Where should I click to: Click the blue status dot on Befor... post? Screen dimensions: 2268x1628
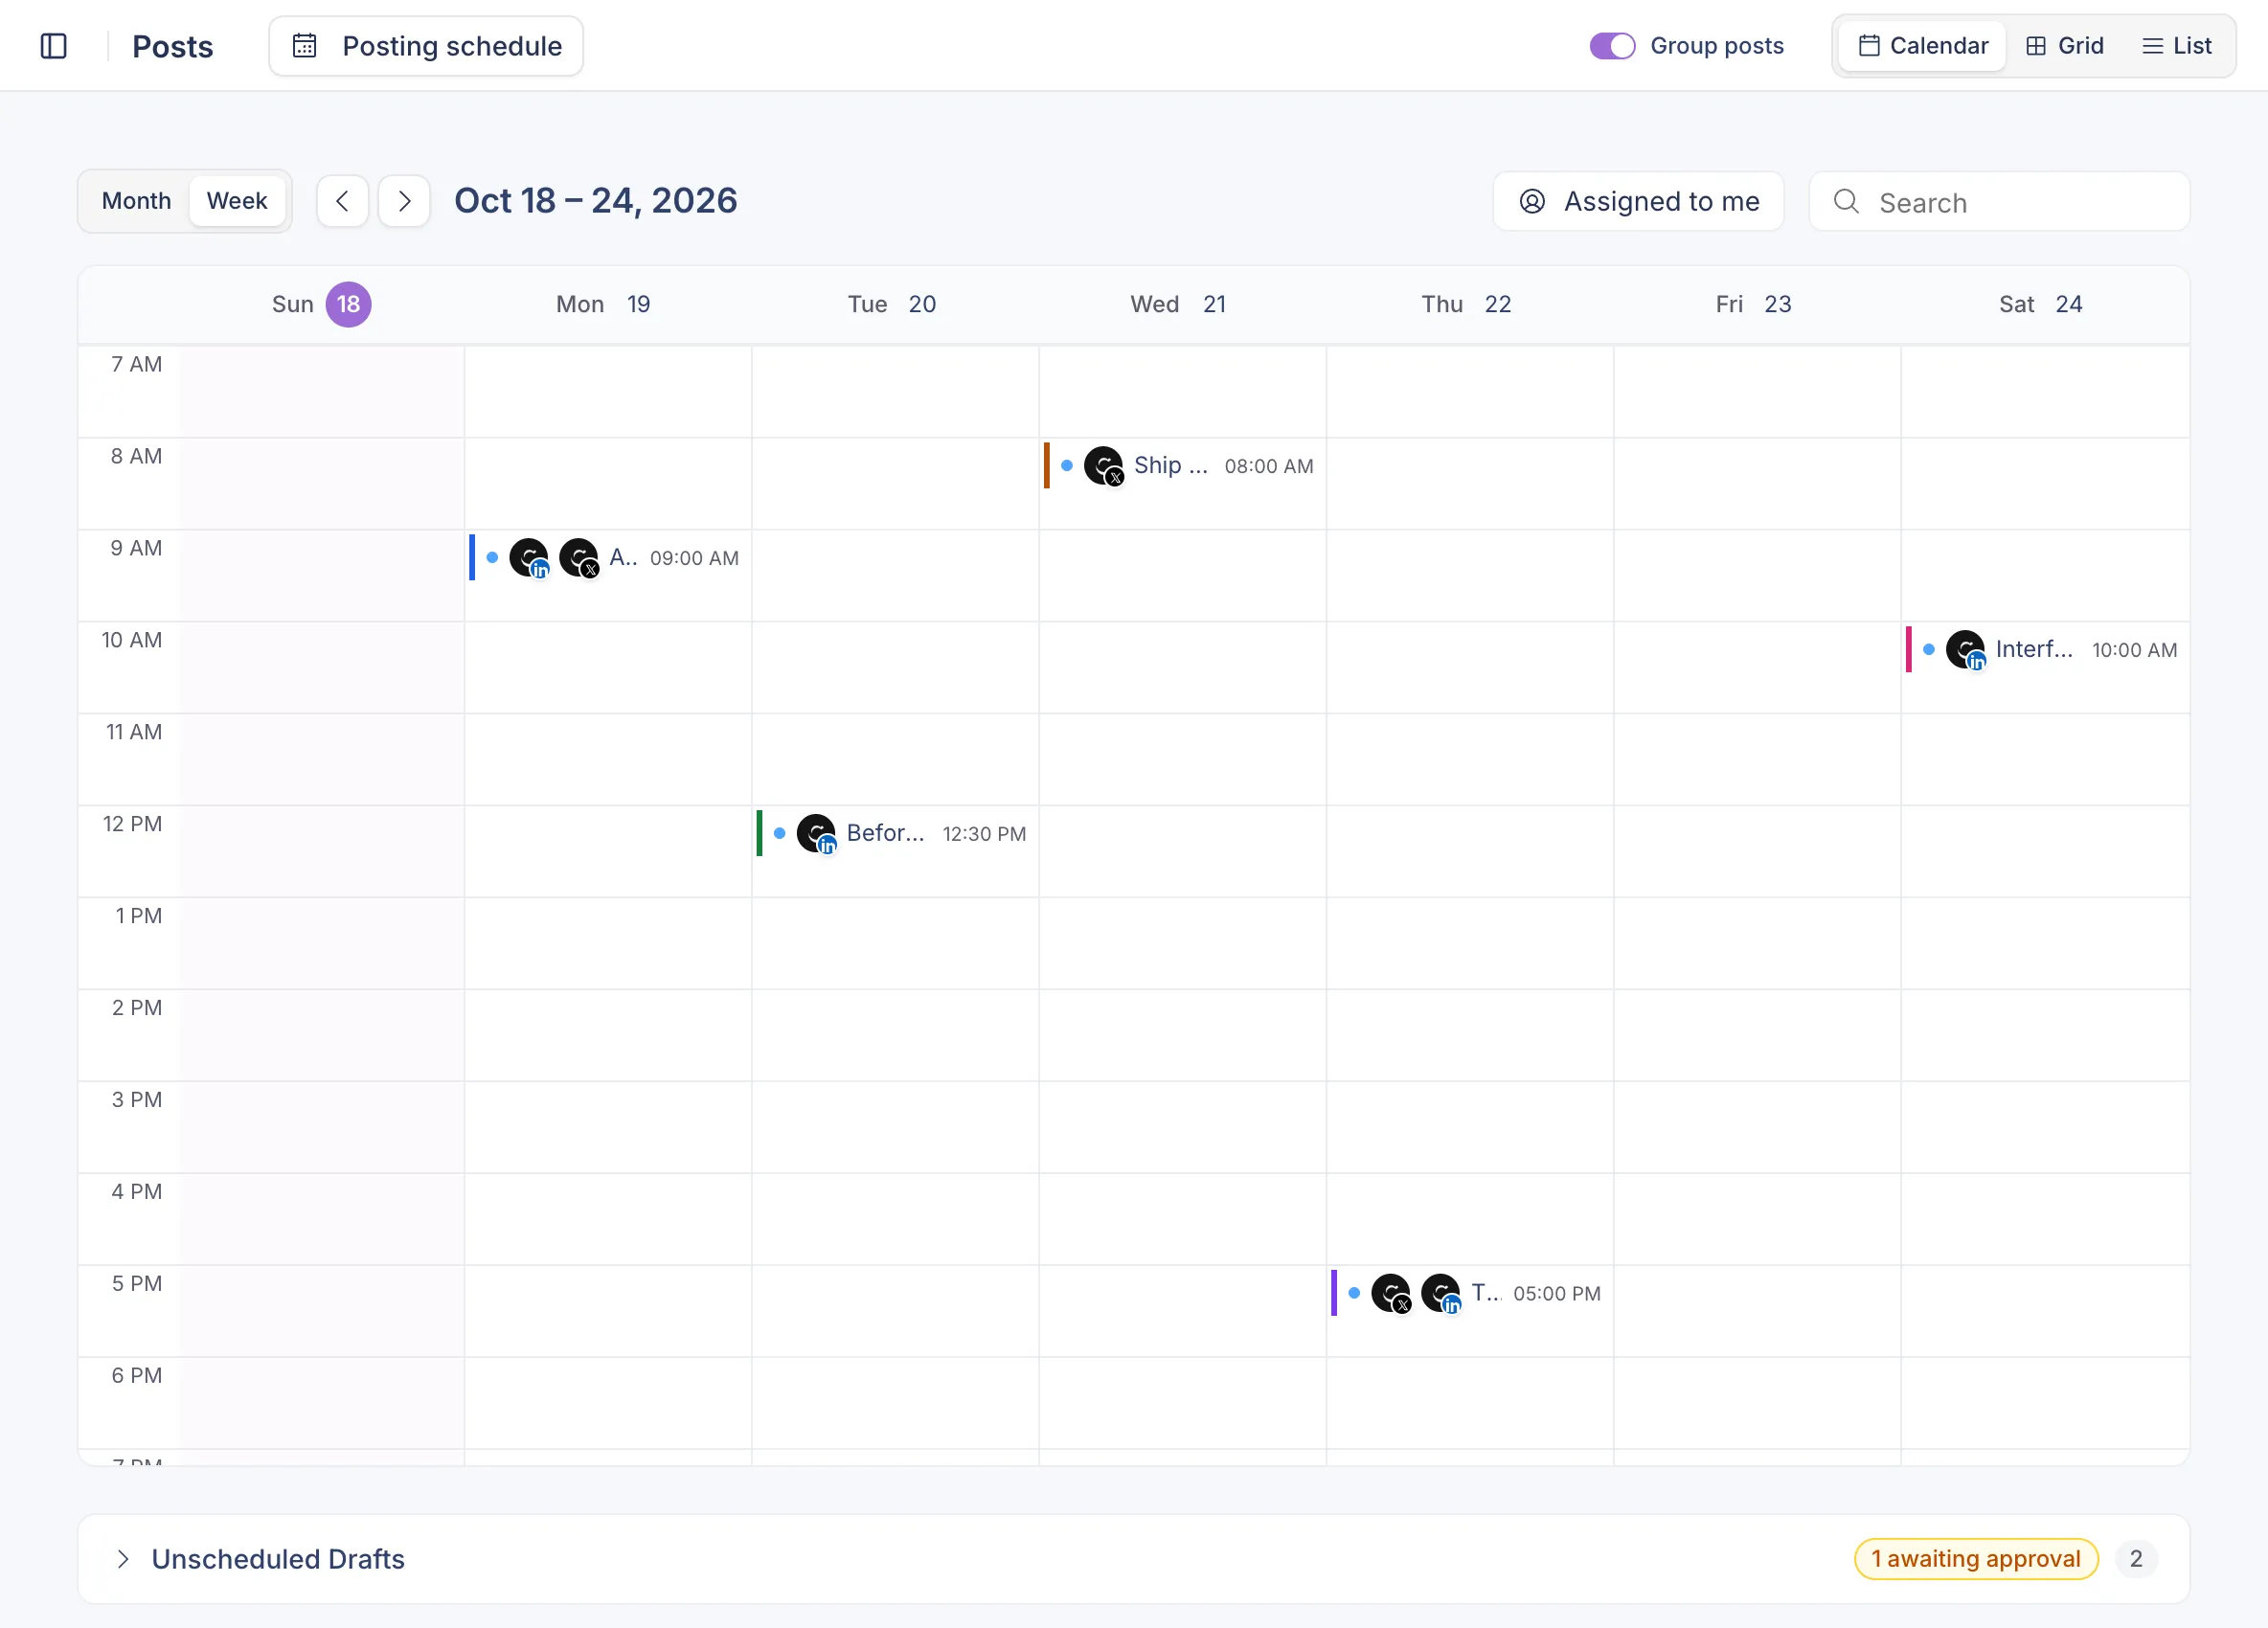pyautogui.click(x=780, y=834)
